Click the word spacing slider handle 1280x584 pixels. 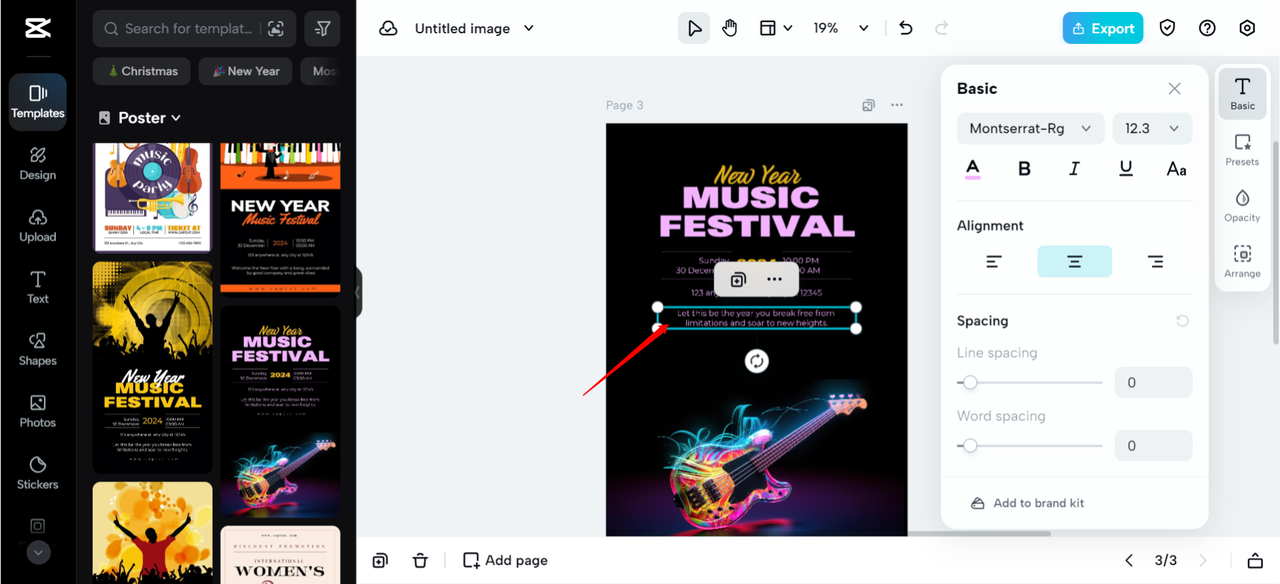[969, 445]
